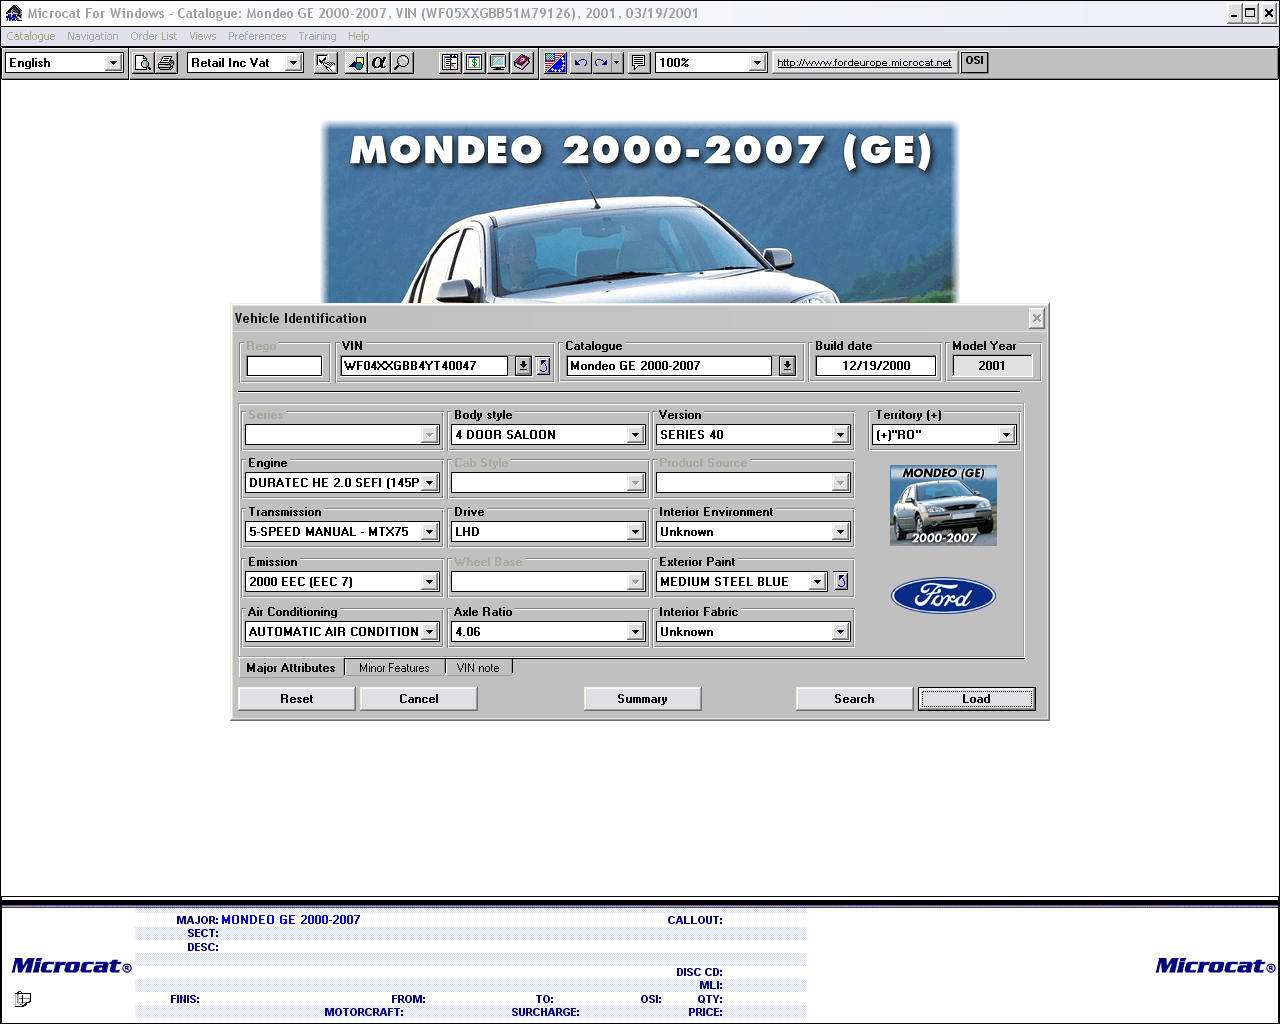Expand the Territory (+) dropdown
Image resolution: width=1280 pixels, height=1024 pixels.
click(x=1006, y=435)
